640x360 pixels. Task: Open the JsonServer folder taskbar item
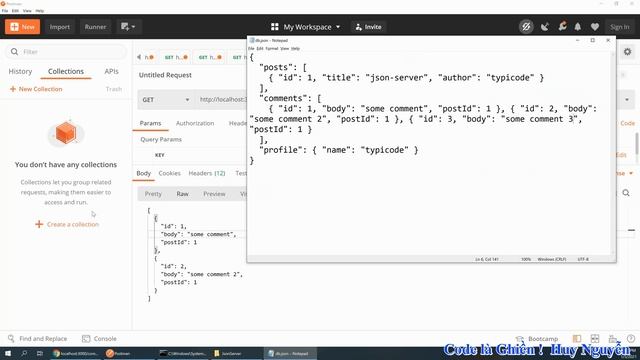point(237,353)
